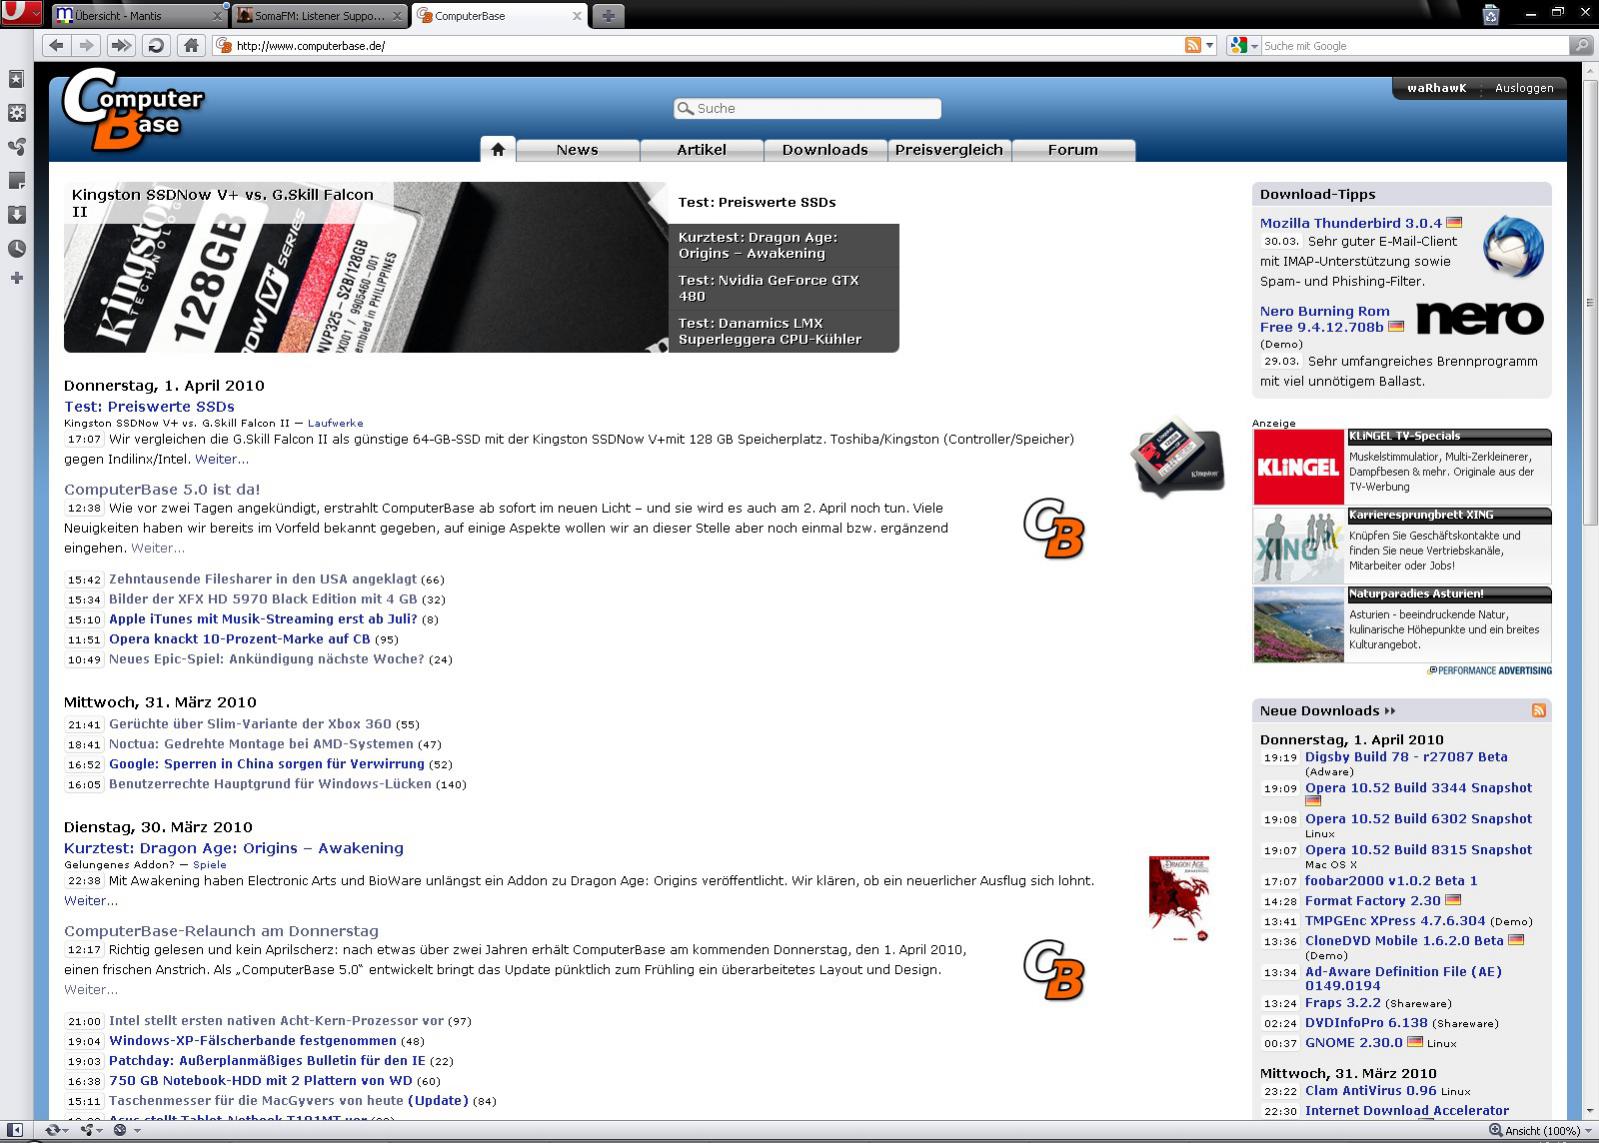Toggle the side panel with status bar button
Viewport: 1599px width, 1143px height.
15,1130
